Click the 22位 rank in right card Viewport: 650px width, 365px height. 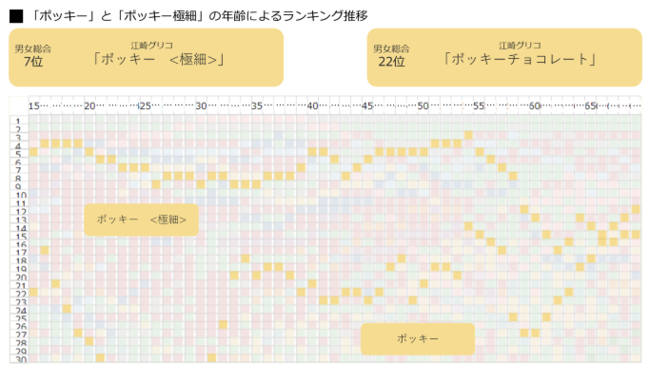(x=391, y=62)
